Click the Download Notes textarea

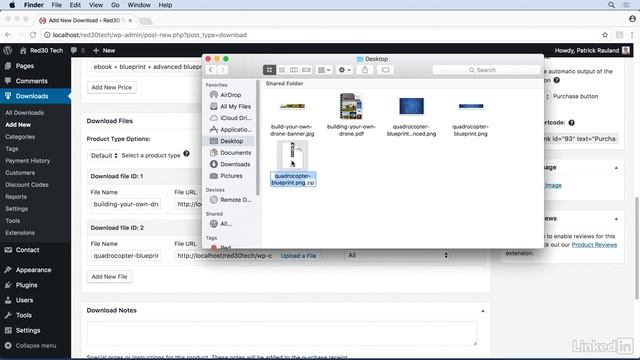coord(282,333)
